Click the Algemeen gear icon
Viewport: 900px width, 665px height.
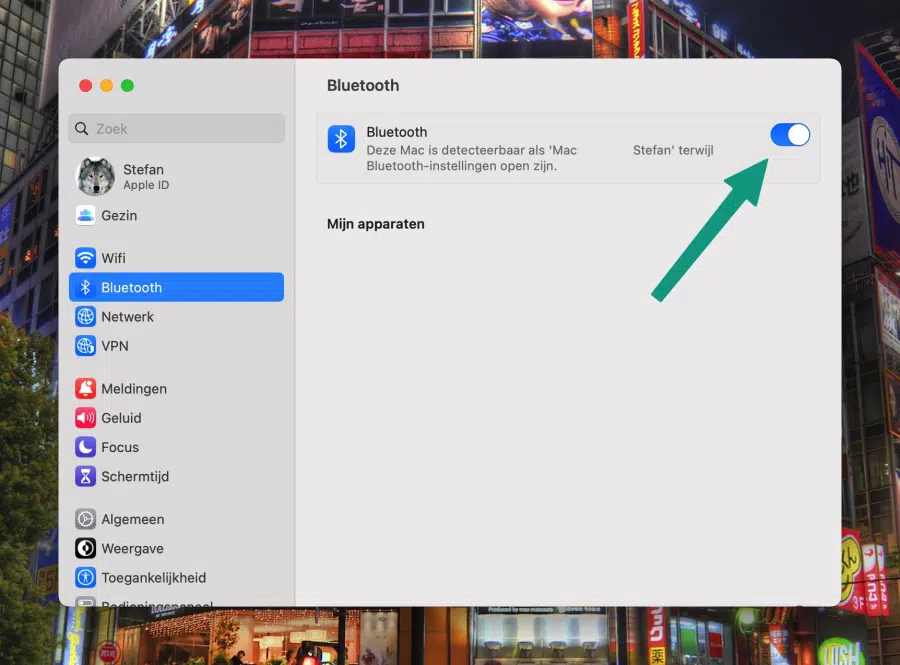pos(86,519)
